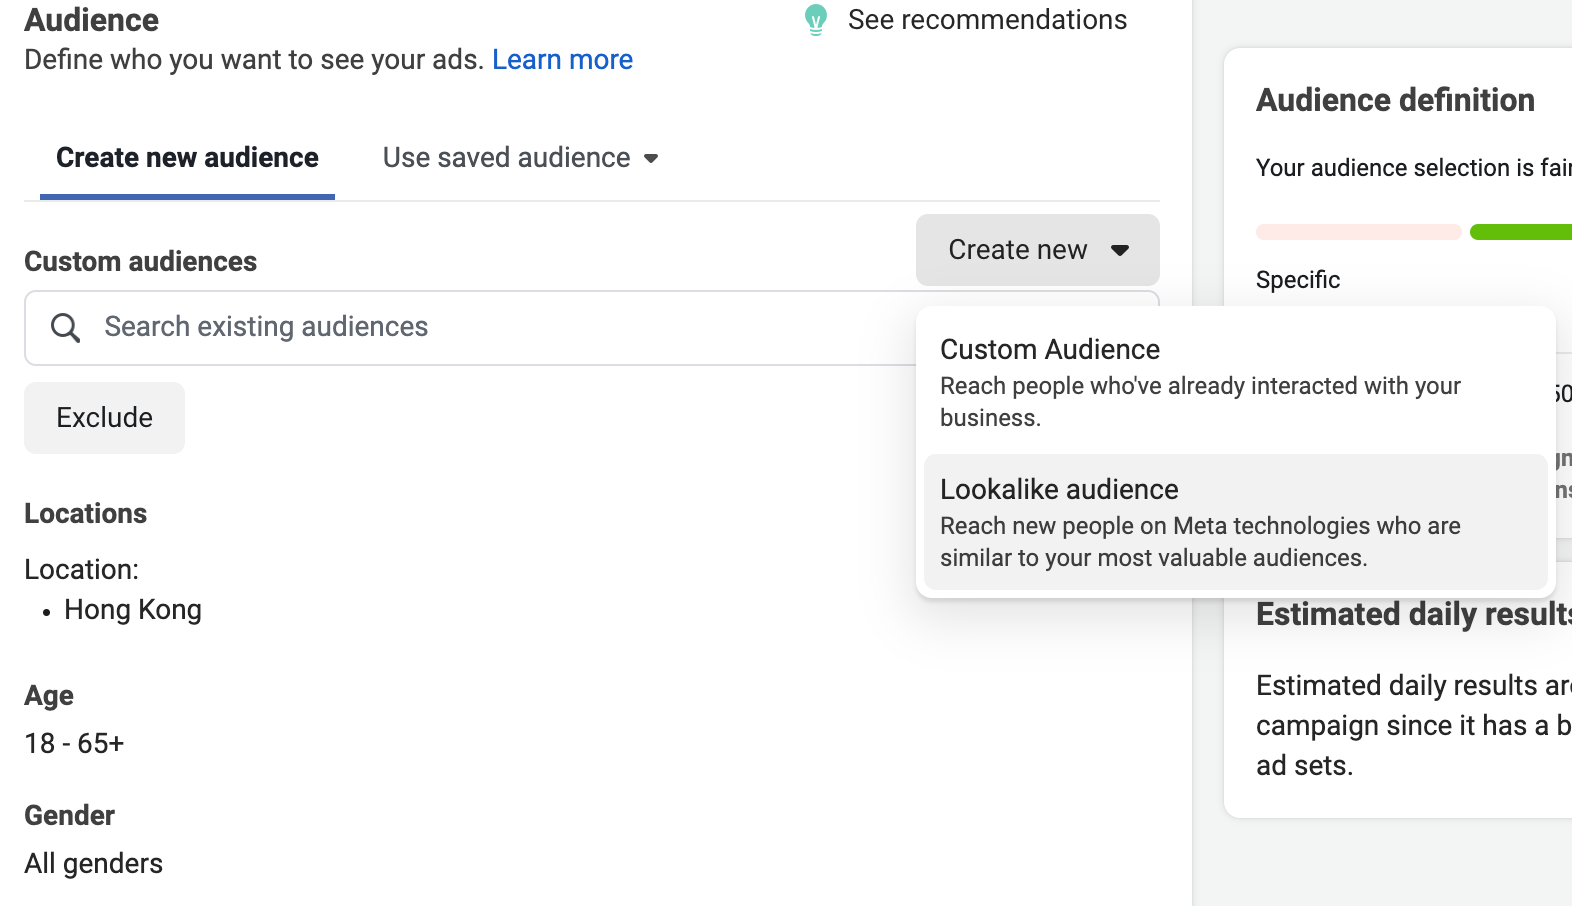Click the Estimated daily results heading
This screenshot has height=906, width=1572.
click(1412, 614)
